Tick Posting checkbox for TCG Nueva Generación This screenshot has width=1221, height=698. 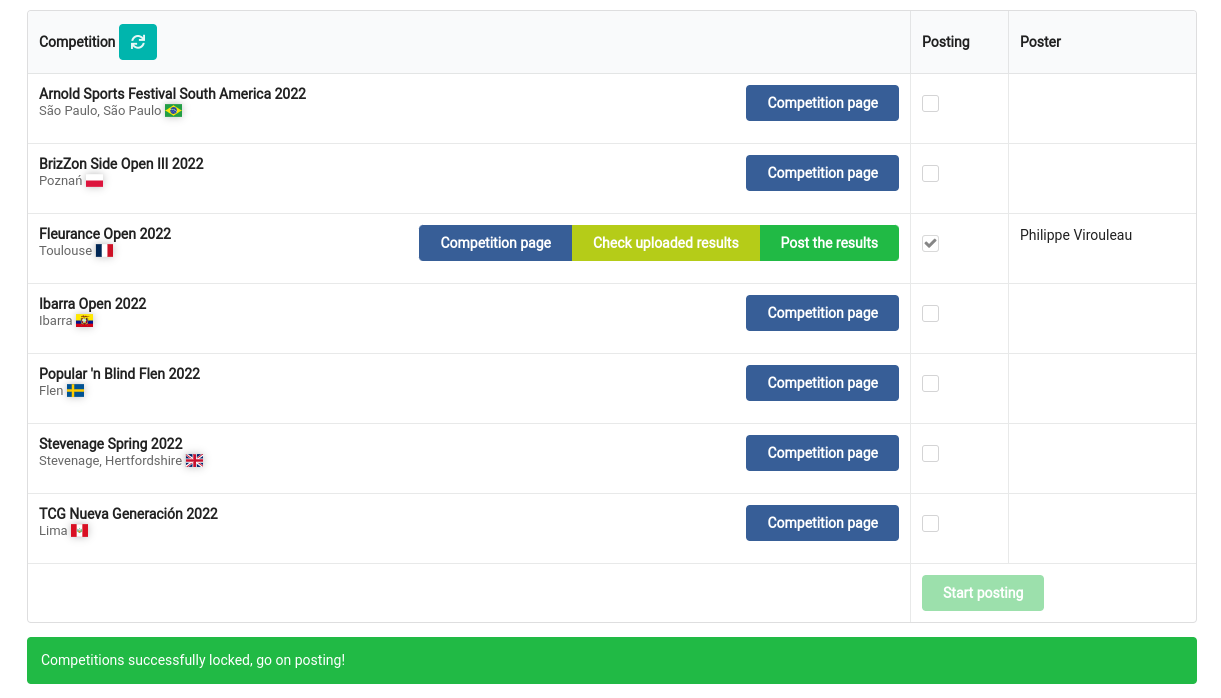coord(930,523)
